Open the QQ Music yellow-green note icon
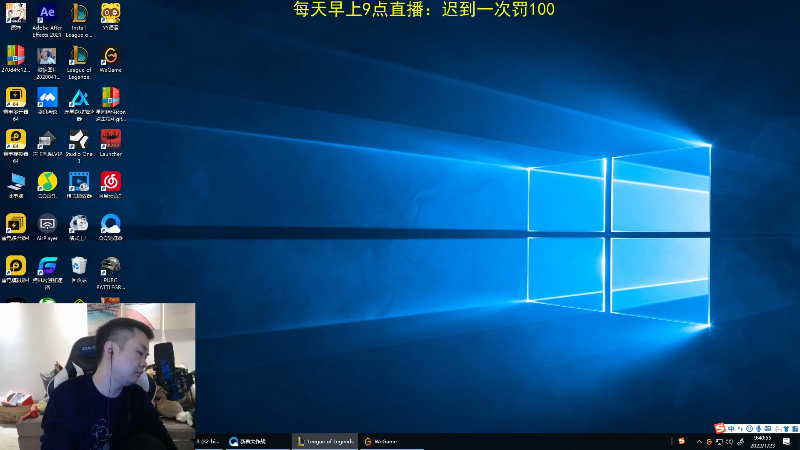The height and width of the screenshot is (450, 800). (x=47, y=185)
